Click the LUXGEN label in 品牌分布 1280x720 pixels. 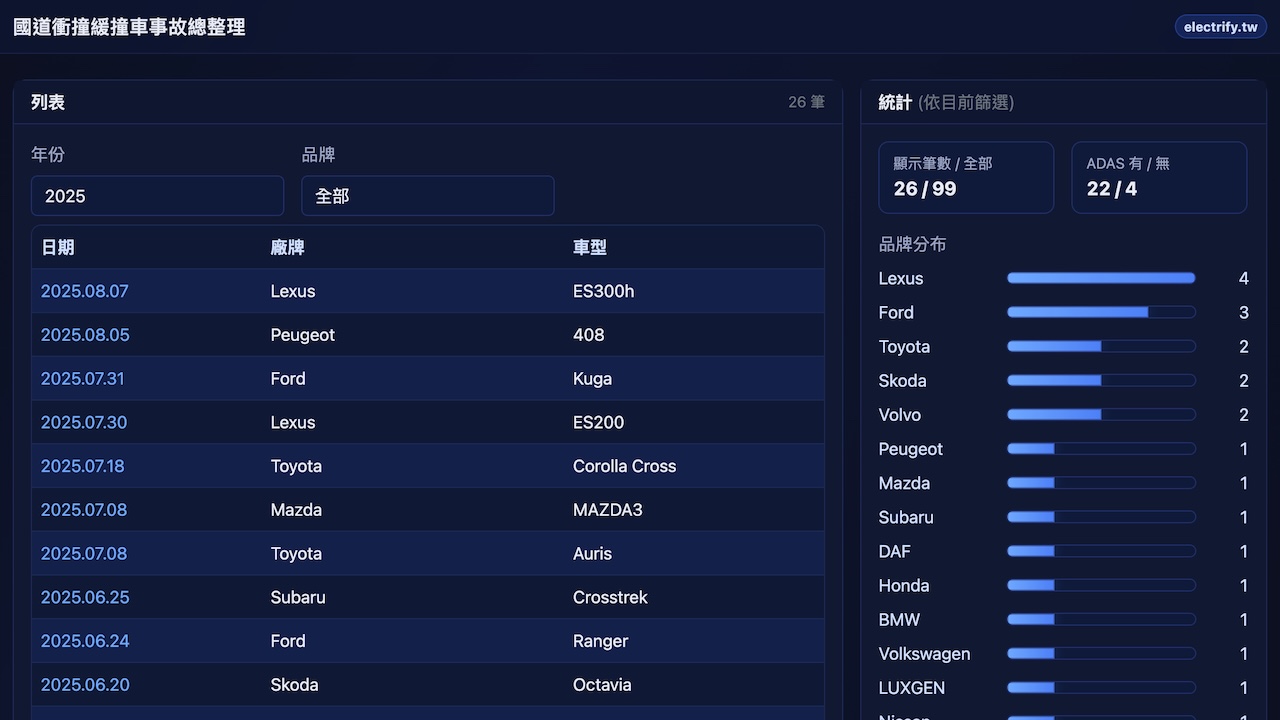point(912,688)
